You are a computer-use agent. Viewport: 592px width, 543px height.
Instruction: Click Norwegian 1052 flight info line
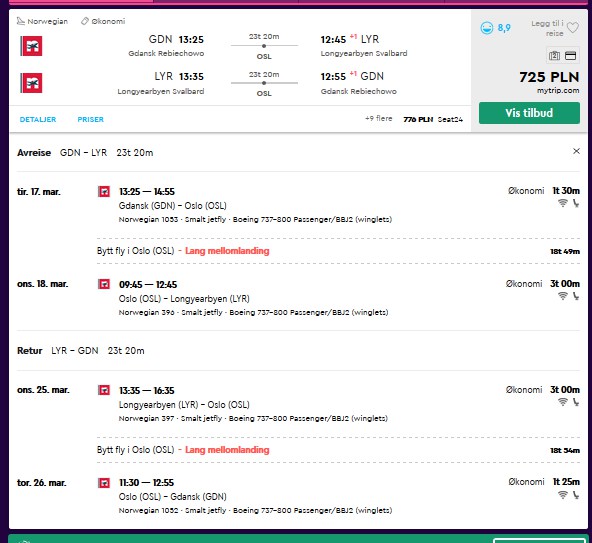[255, 511]
